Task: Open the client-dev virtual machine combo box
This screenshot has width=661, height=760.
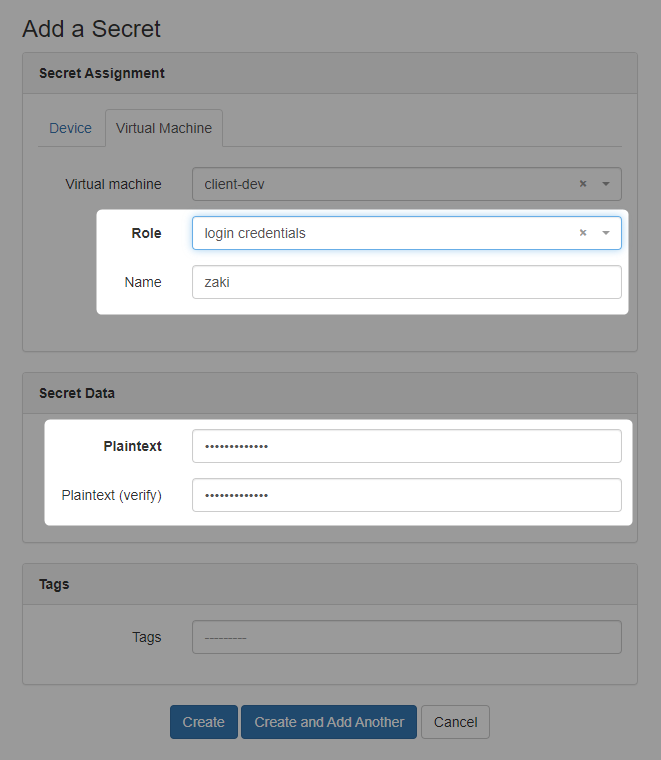Action: coord(407,184)
